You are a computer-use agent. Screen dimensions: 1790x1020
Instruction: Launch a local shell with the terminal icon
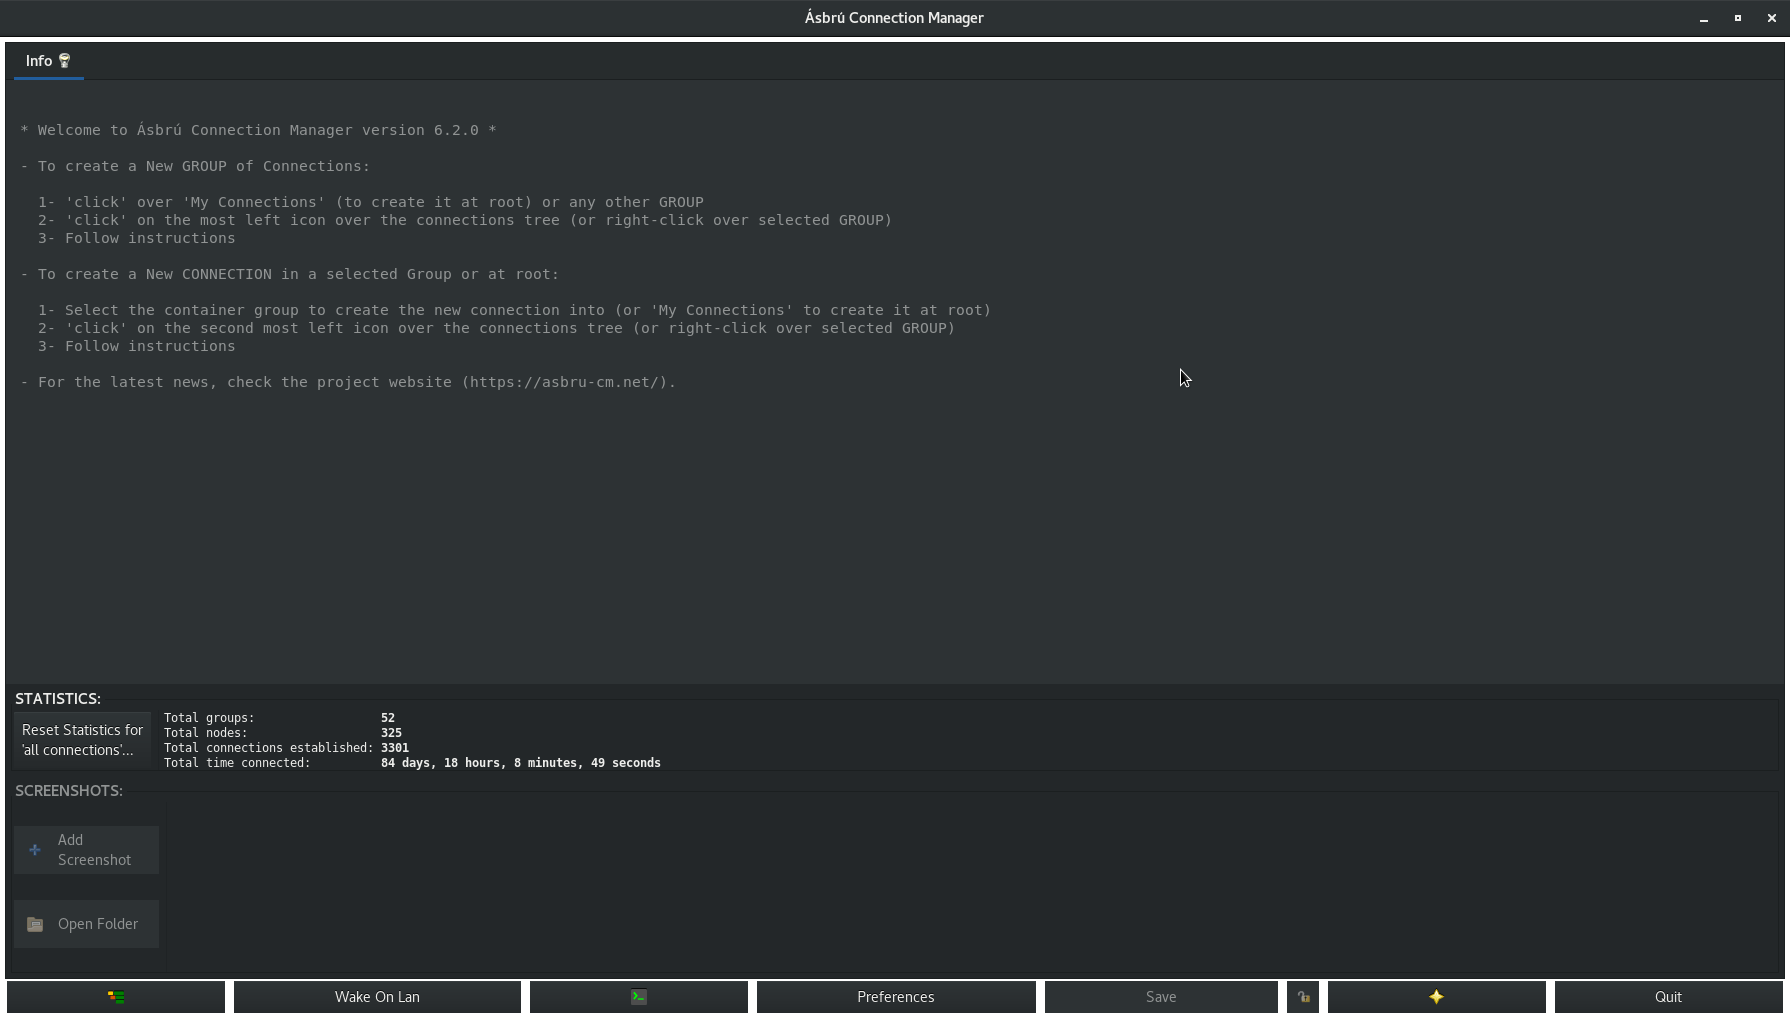coord(638,996)
